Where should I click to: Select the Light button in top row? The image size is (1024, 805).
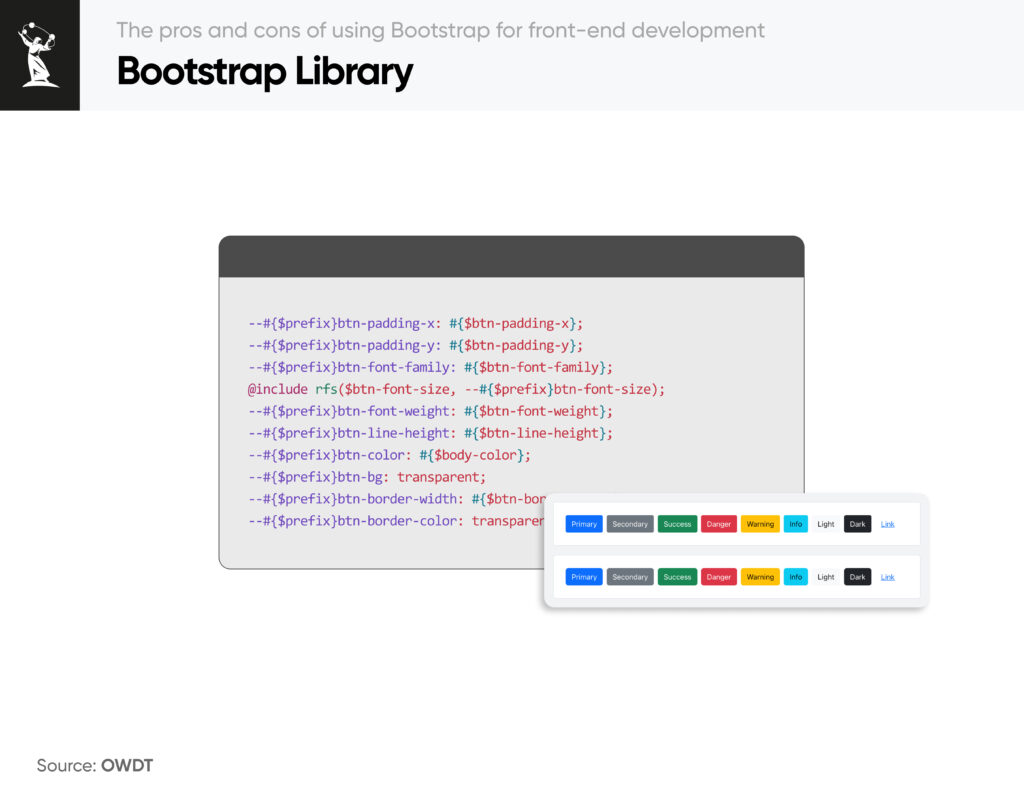click(825, 523)
